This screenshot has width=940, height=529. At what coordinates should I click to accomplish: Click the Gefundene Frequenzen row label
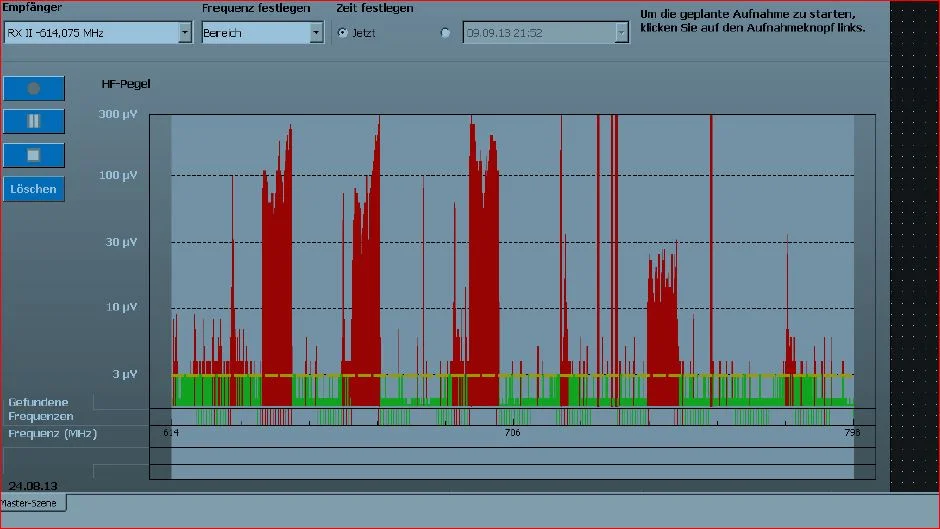click(40, 409)
